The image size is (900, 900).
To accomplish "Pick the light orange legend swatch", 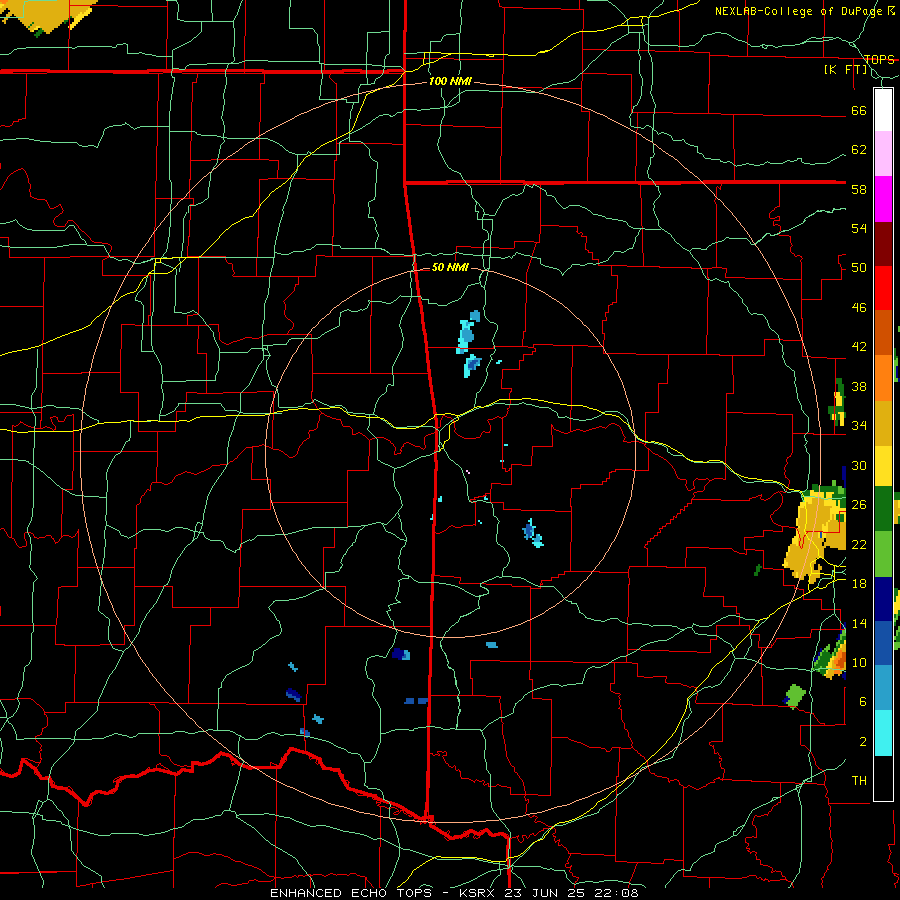I will coord(883,377).
